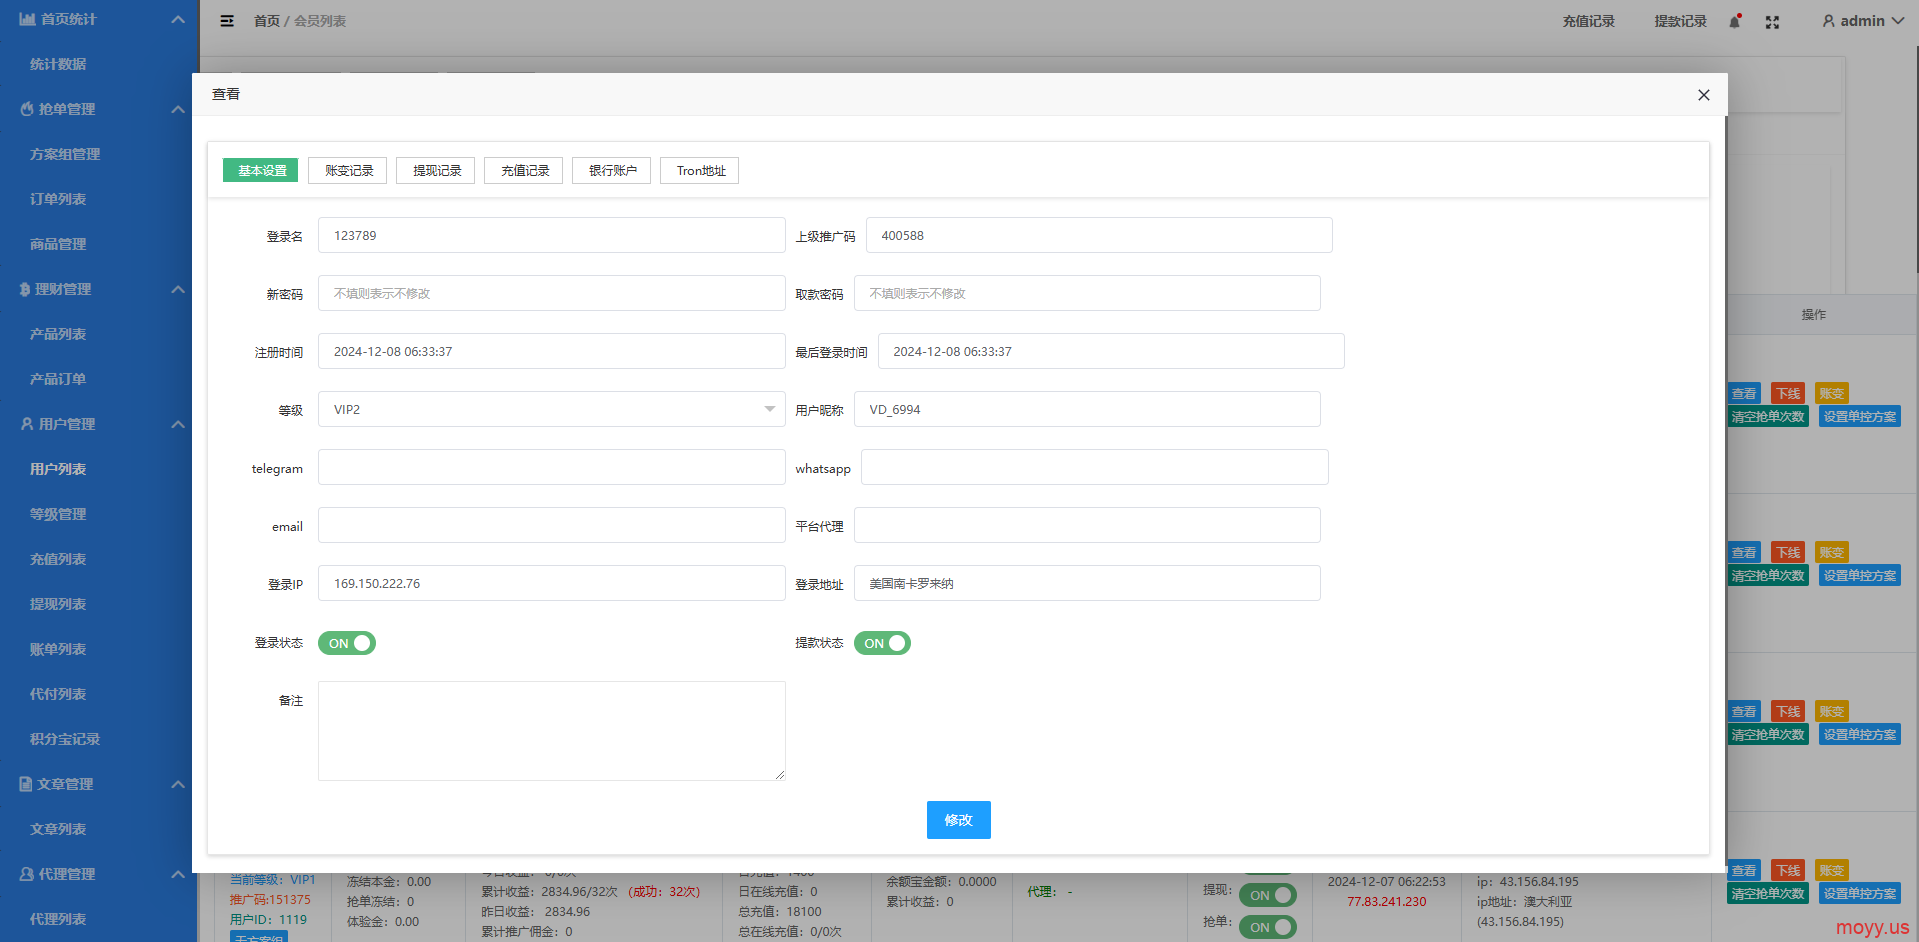The image size is (1919, 942).
Task: Click the 首页统计 chart icon in sidebar
Action: (x=27, y=19)
